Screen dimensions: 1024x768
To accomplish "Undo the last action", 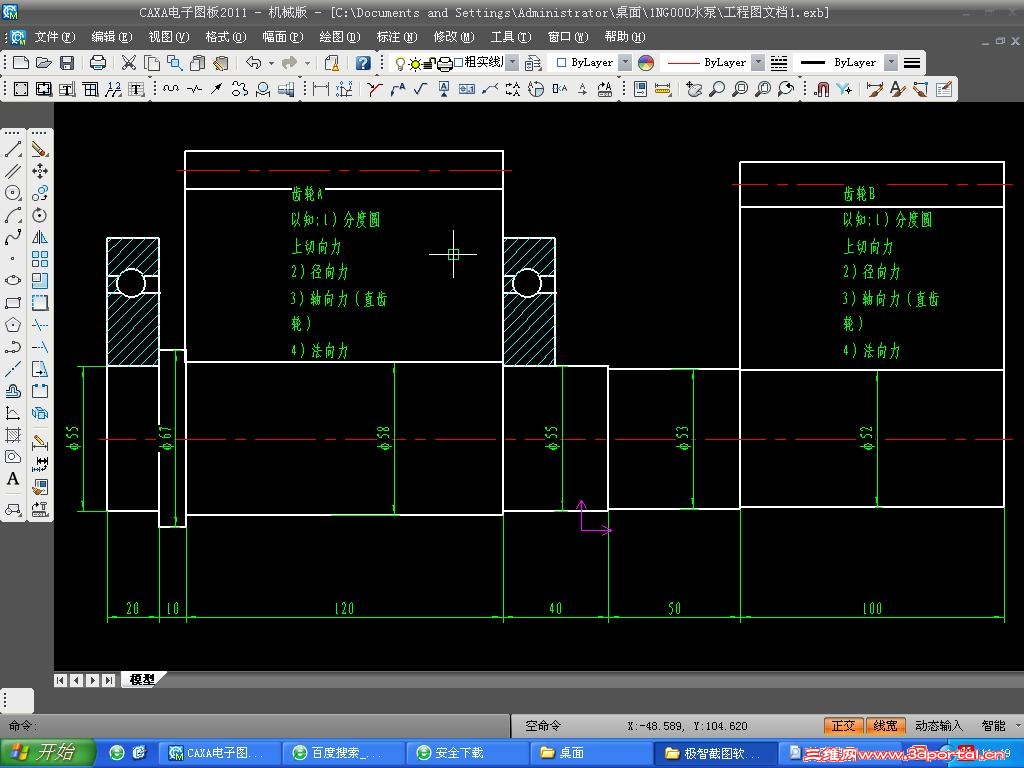I will (x=253, y=63).
